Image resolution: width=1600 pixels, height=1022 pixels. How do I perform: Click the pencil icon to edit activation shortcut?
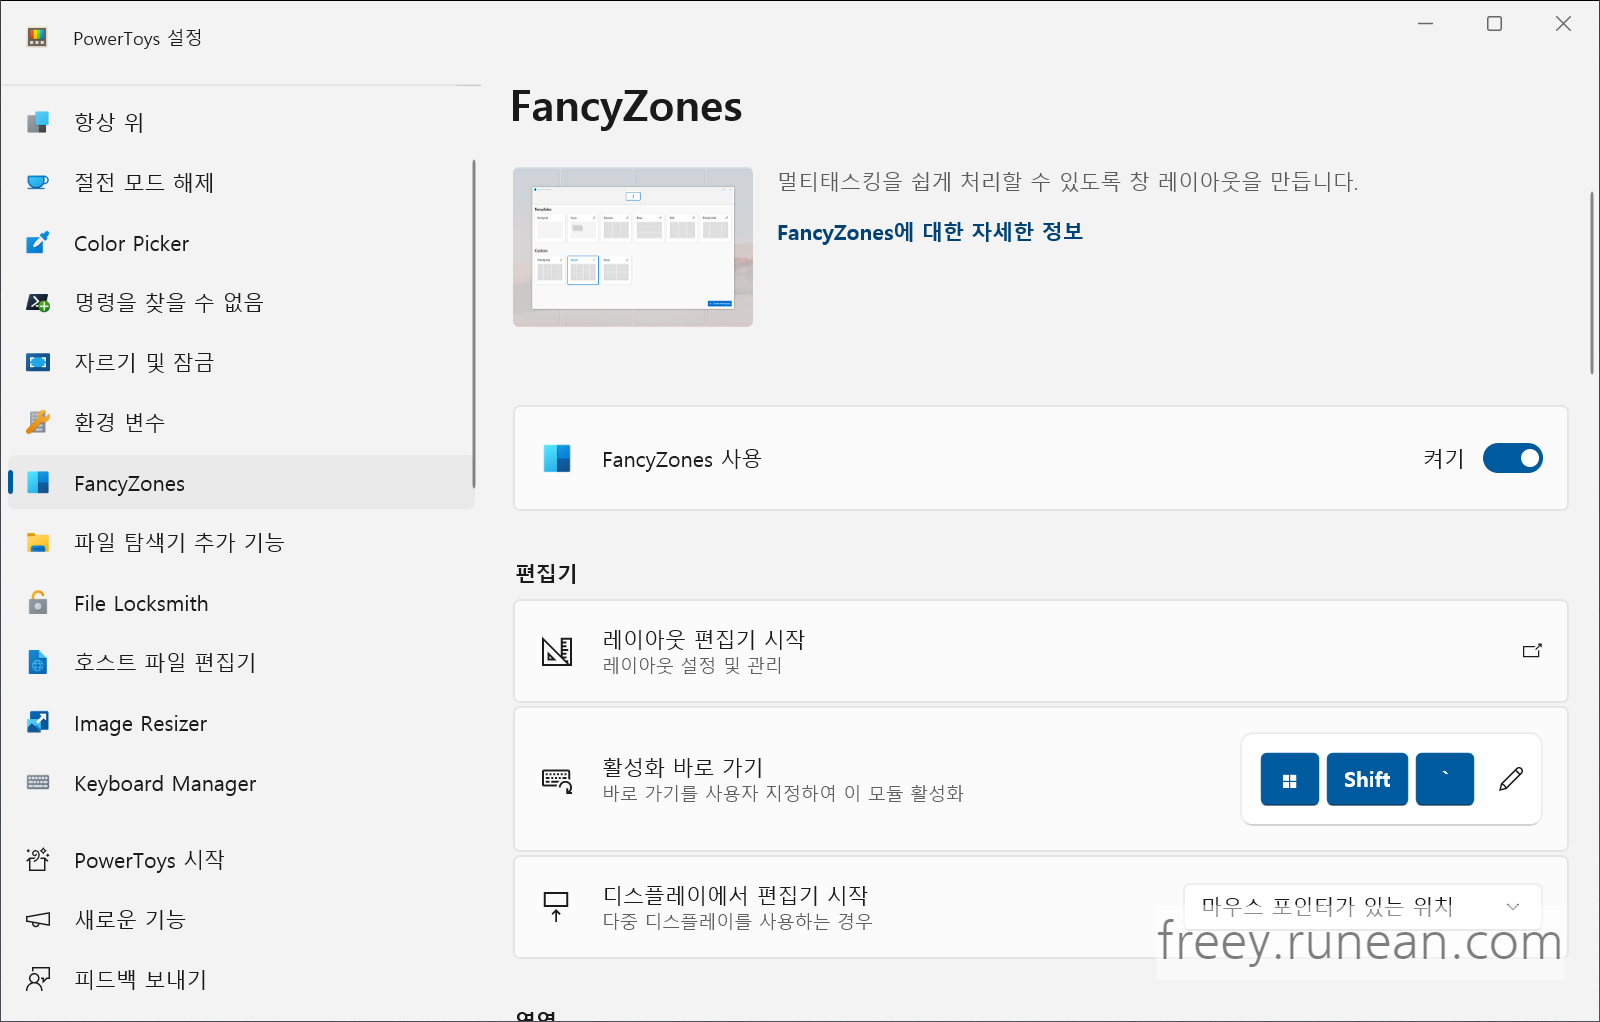(1512, 779)
